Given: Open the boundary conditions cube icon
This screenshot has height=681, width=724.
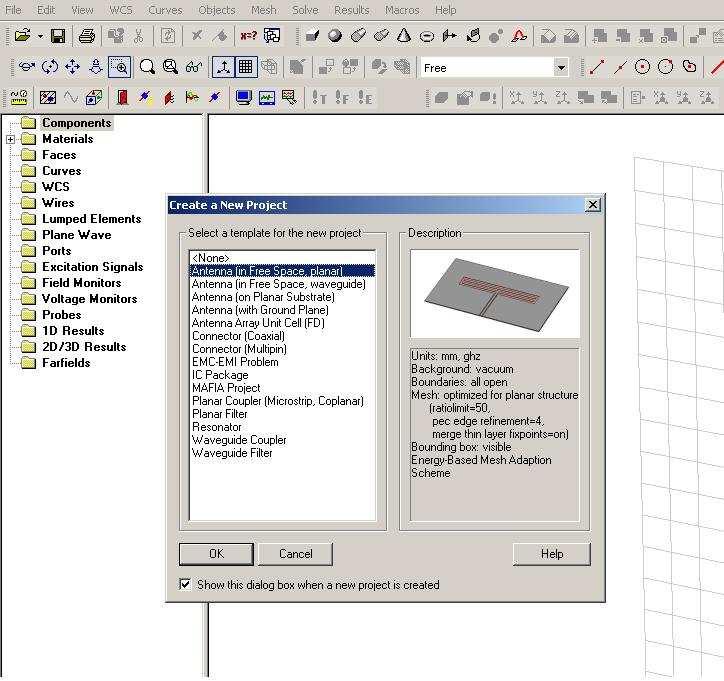Looking at the screenshot, I should [94, 97].
